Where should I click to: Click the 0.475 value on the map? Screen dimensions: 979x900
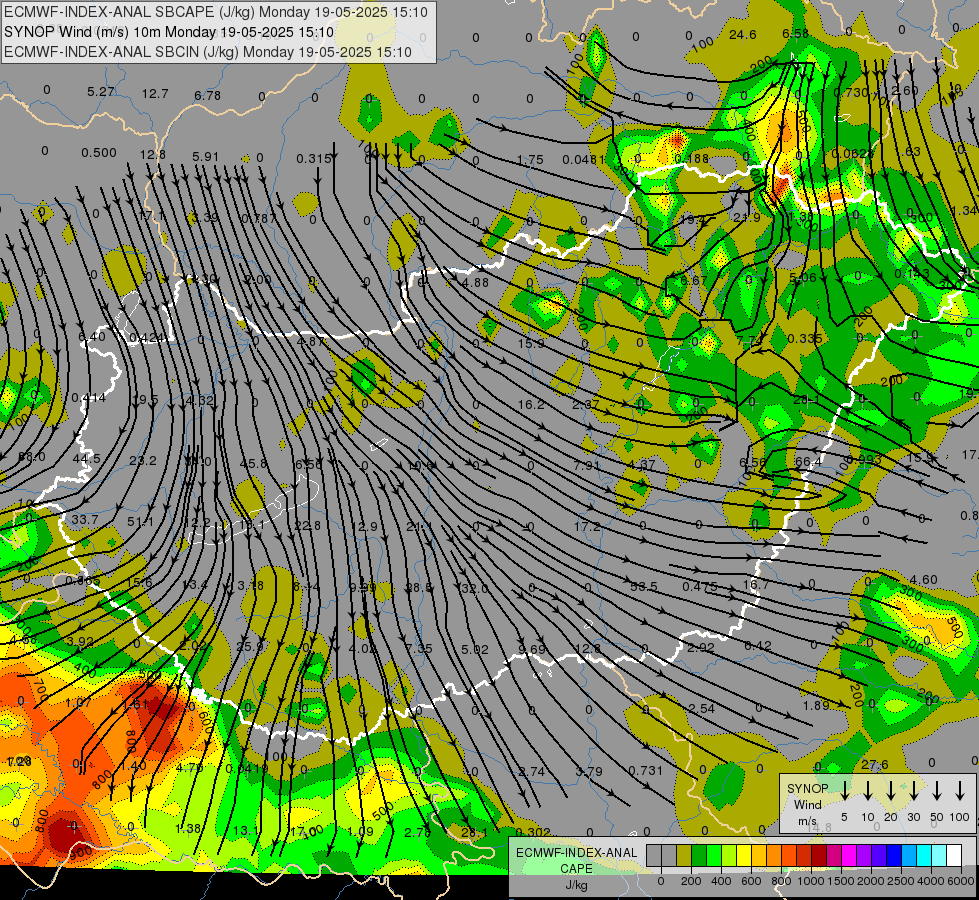click(700, 586)
